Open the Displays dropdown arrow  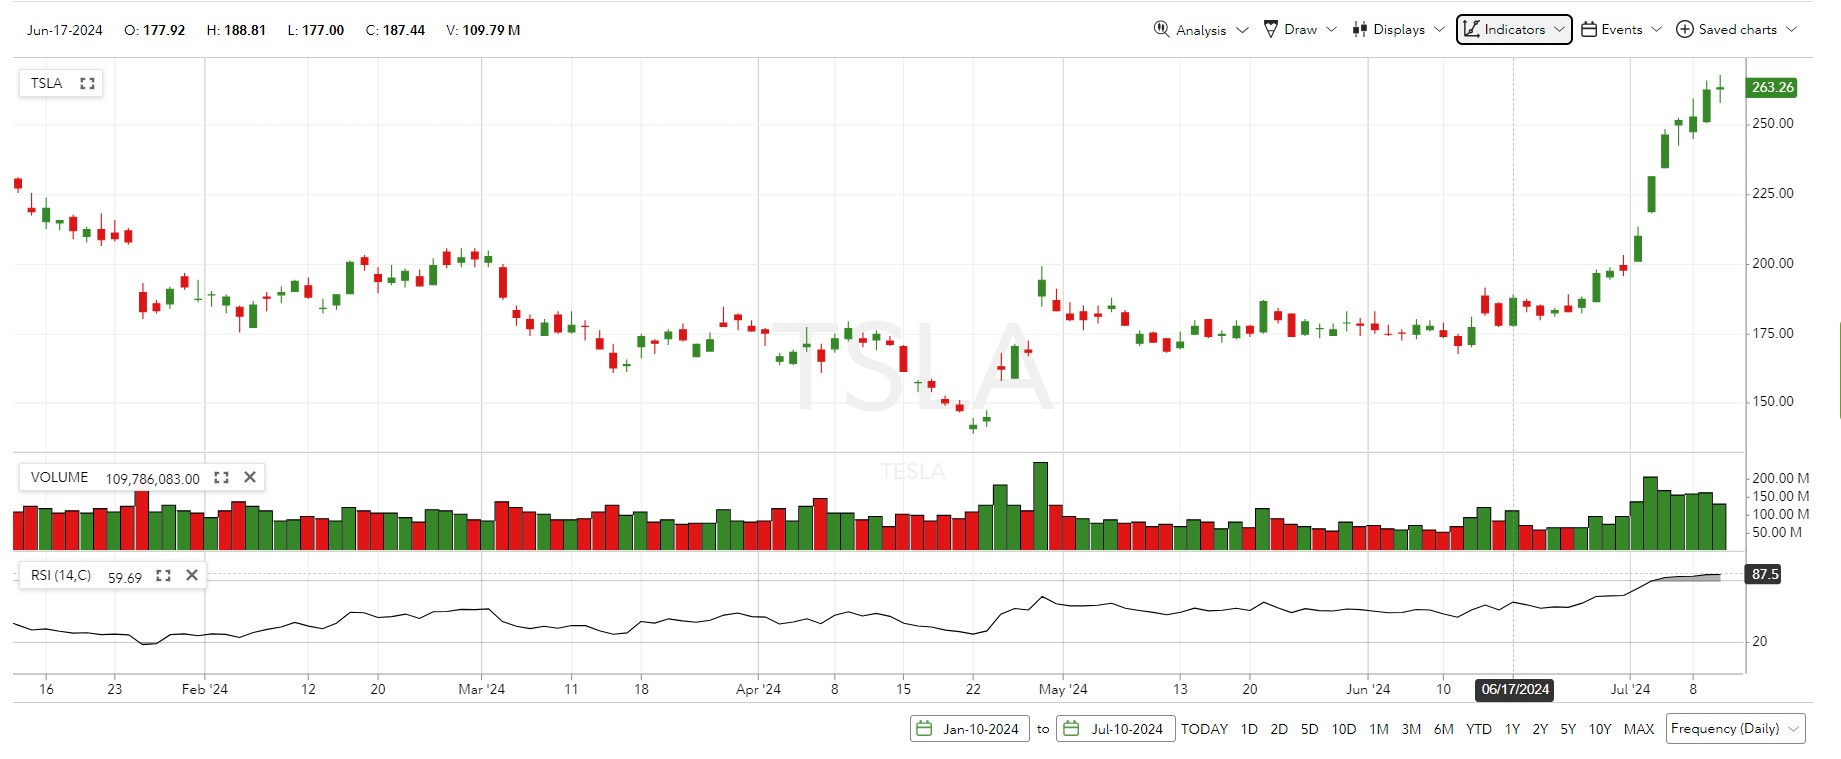[1439, 30]
